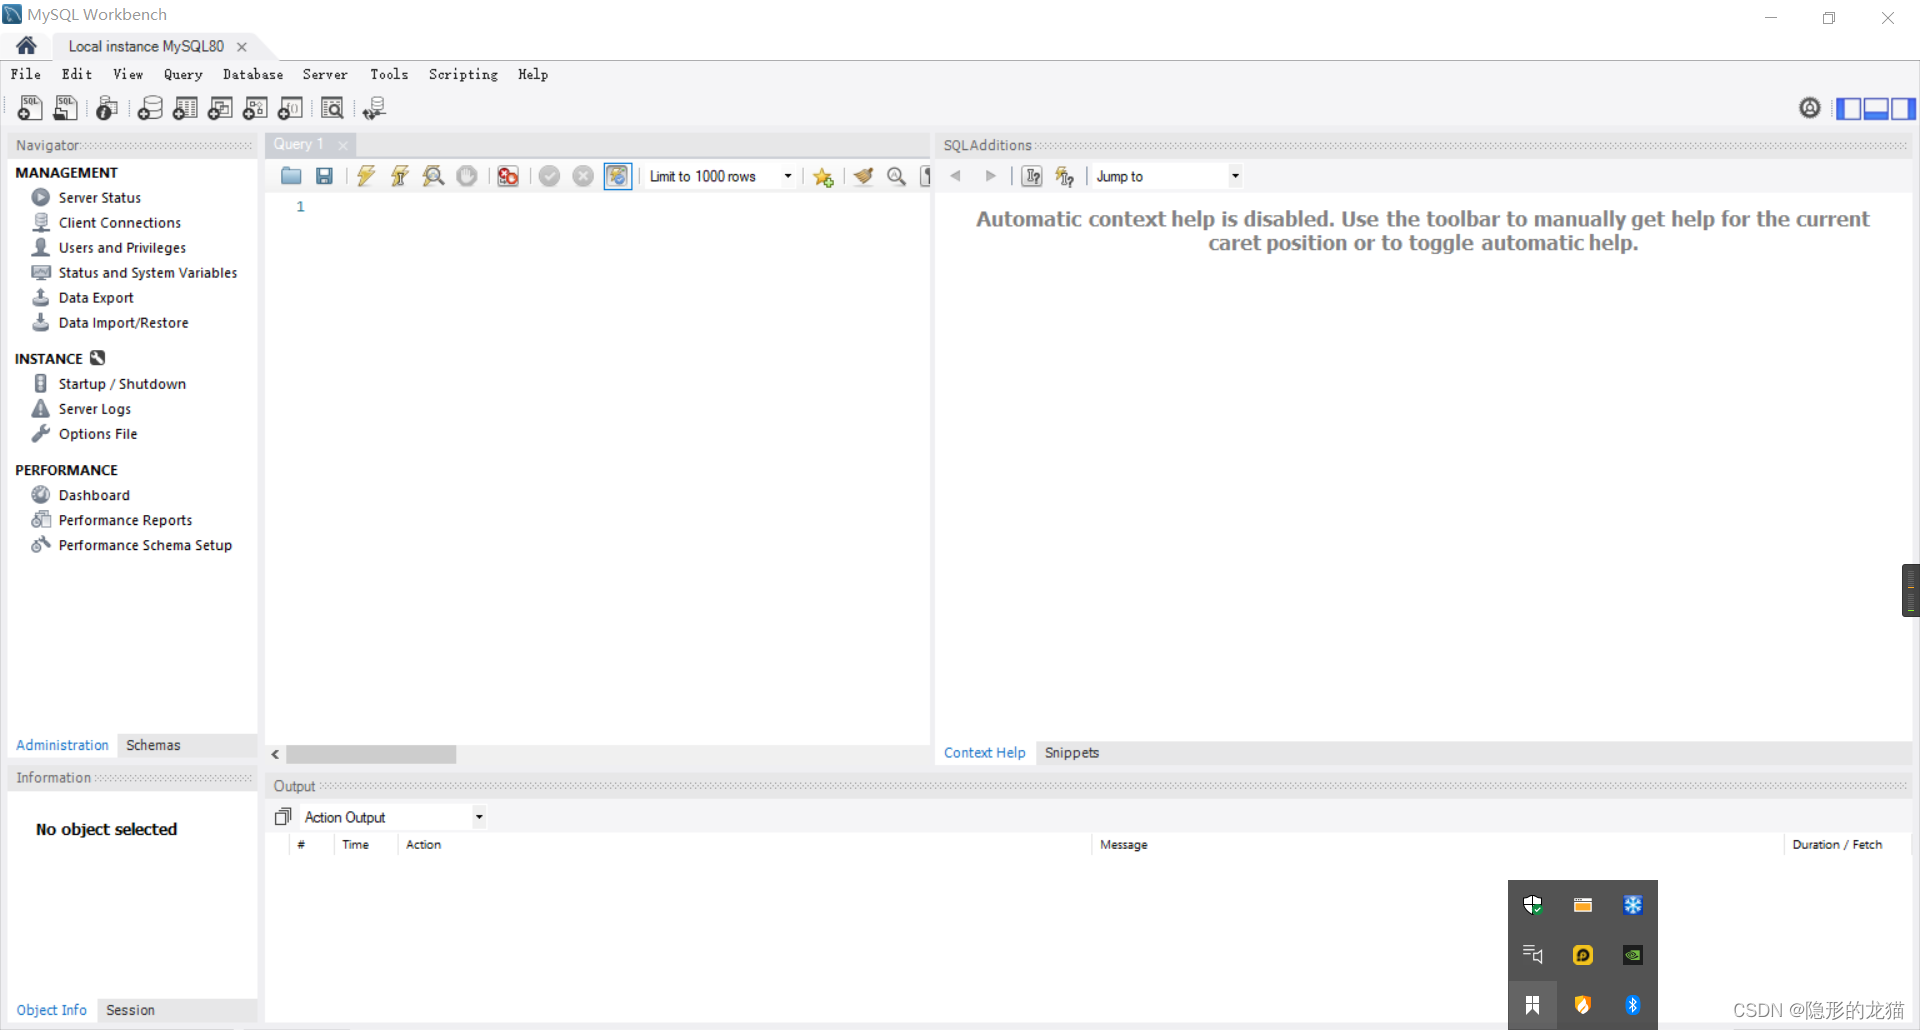Go back in context help history
This screenshot has width=1920, height=1030.
[956, 176]
